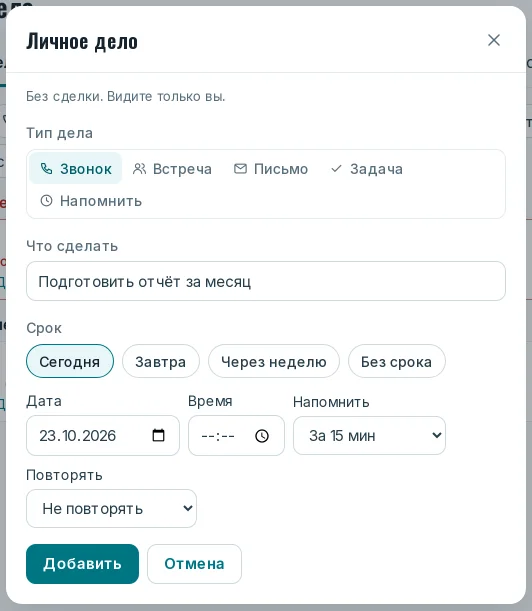Click the Добавить button
This screenshot has width=532, height=611.
click(82, 564)
